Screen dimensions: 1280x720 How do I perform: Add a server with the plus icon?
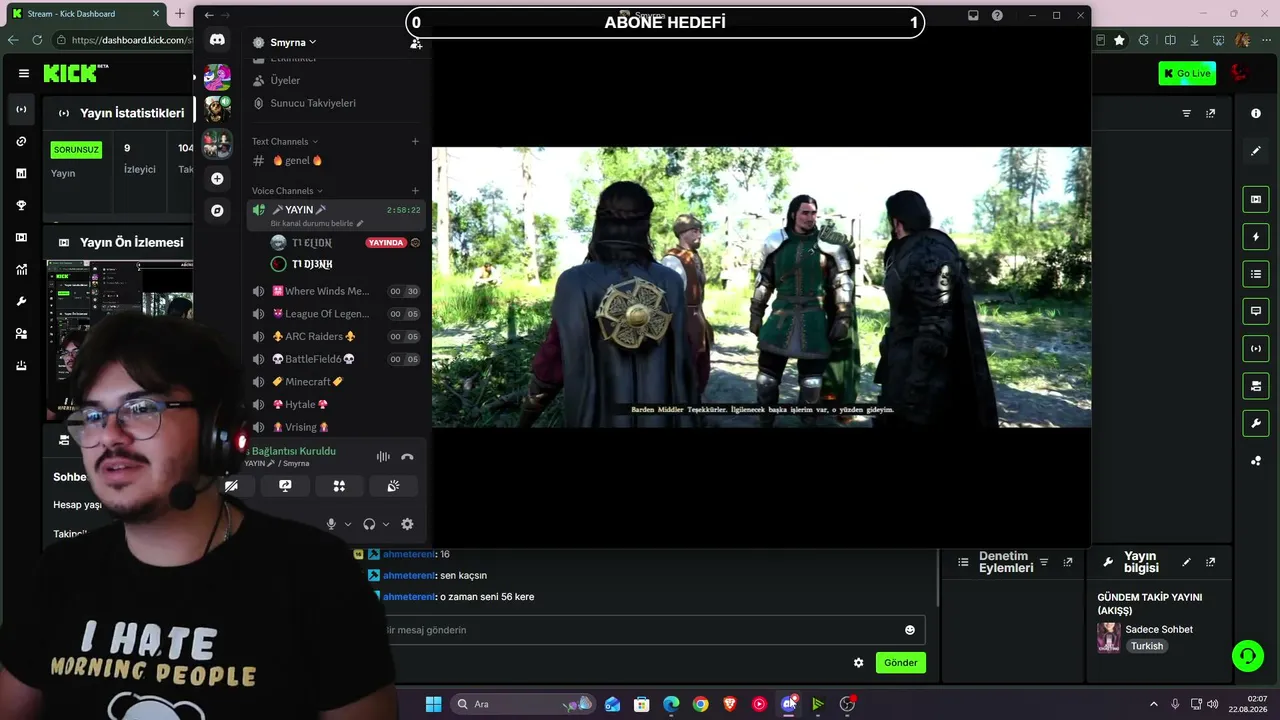point(217,178)
